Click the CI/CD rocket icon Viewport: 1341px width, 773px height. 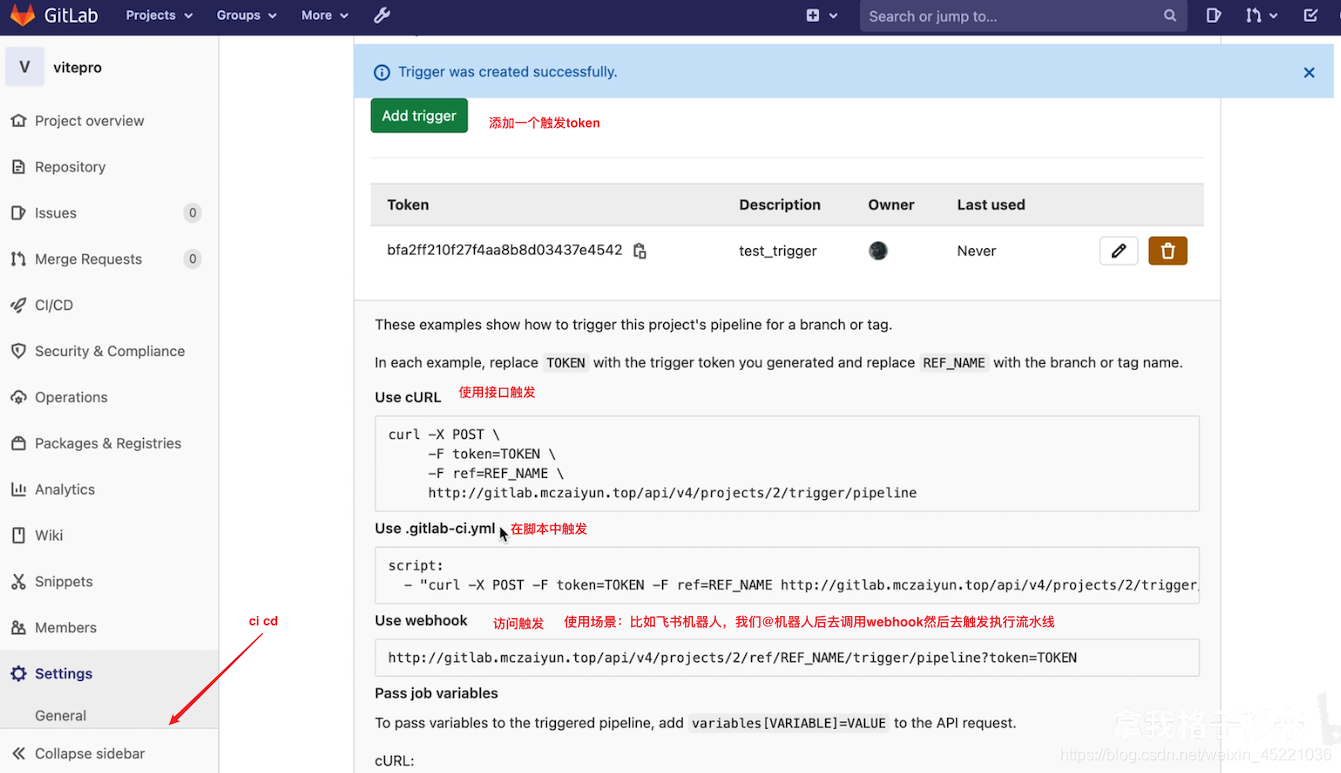[18, 304]
